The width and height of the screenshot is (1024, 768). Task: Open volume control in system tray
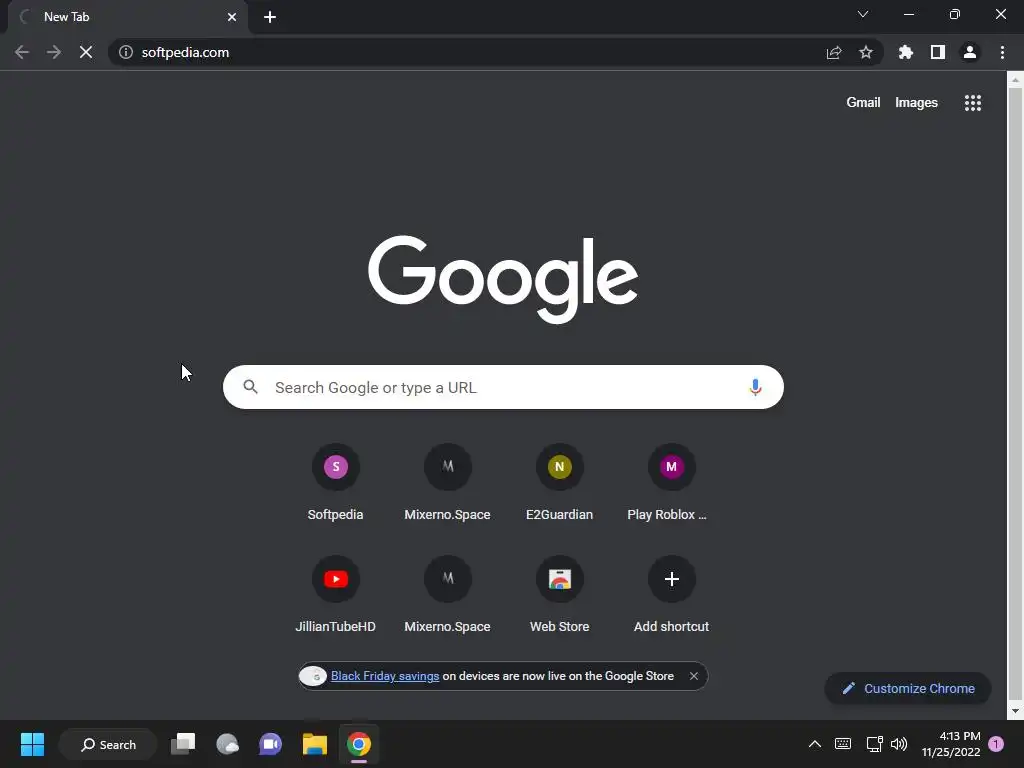pyautogui.click(x=899, y=744)
